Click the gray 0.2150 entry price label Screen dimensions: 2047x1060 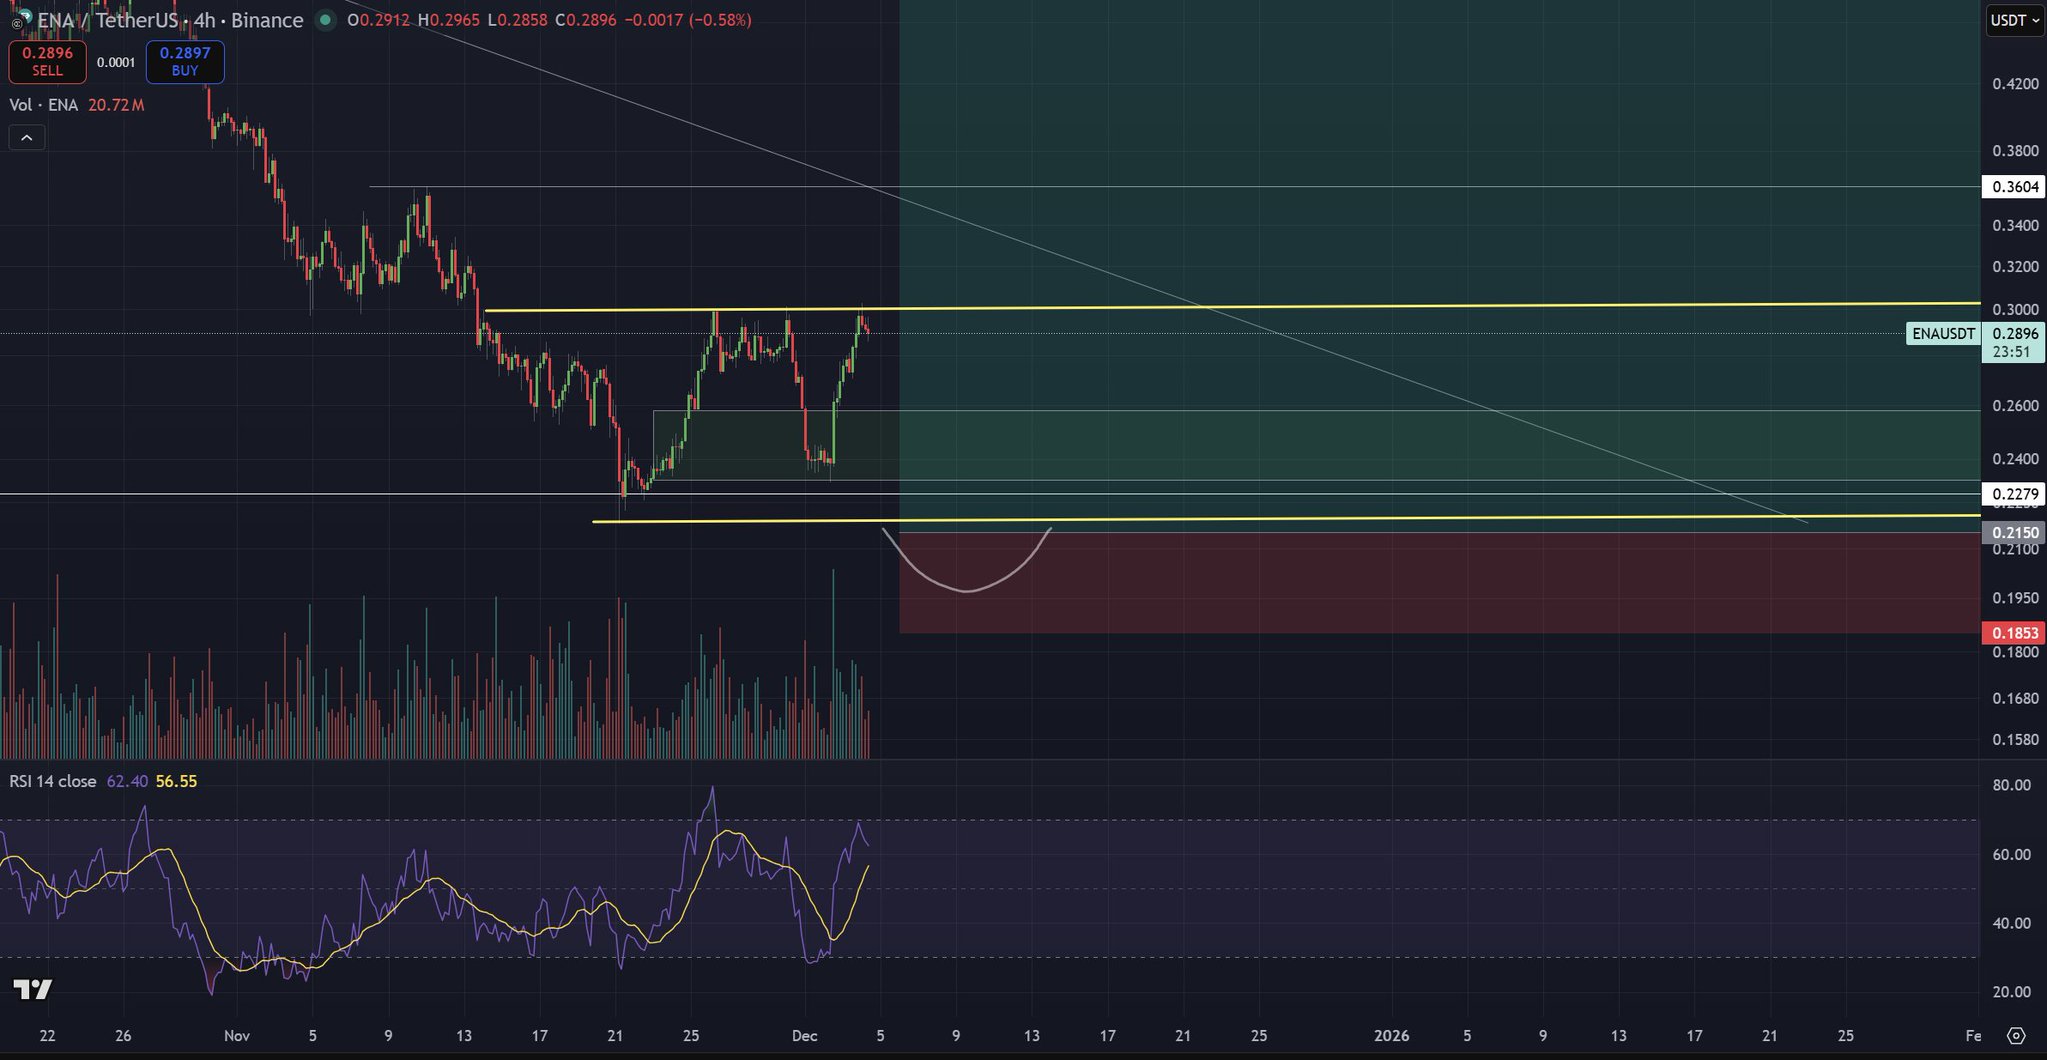[x=2014, y=533]
